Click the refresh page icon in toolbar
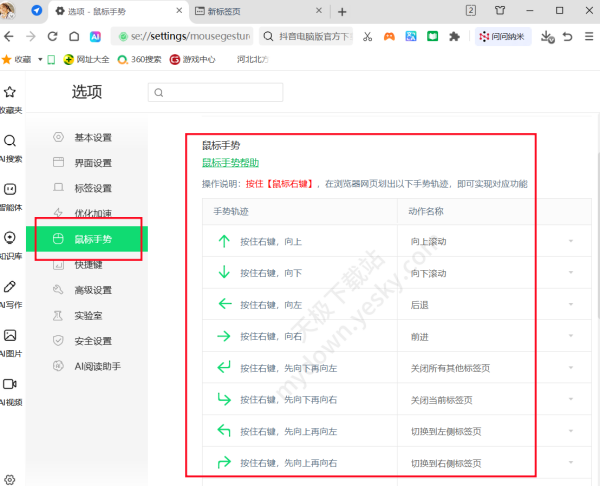This screenshot has width=600, height=486. 49,36
